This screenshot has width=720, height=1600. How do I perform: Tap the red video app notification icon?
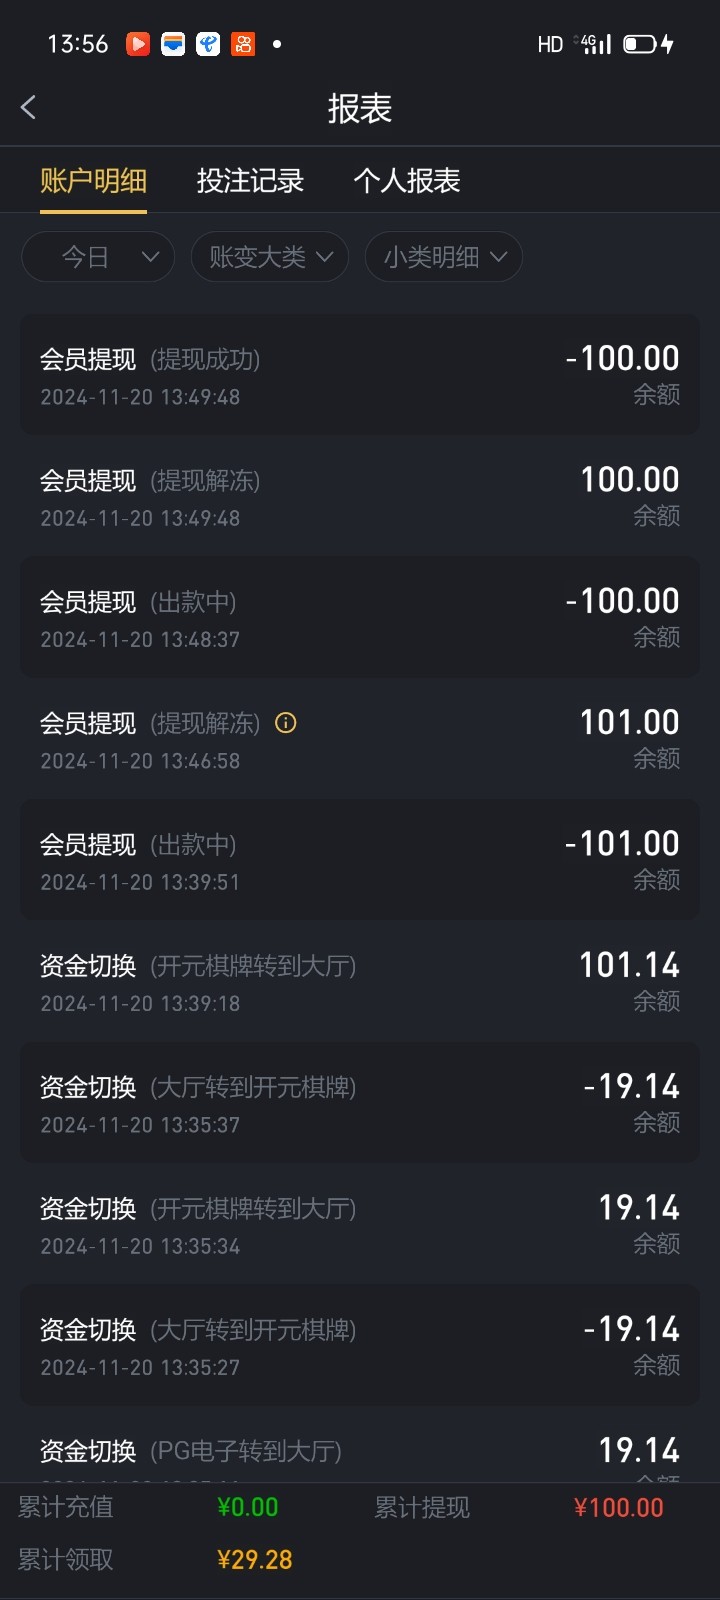(138, 44)
